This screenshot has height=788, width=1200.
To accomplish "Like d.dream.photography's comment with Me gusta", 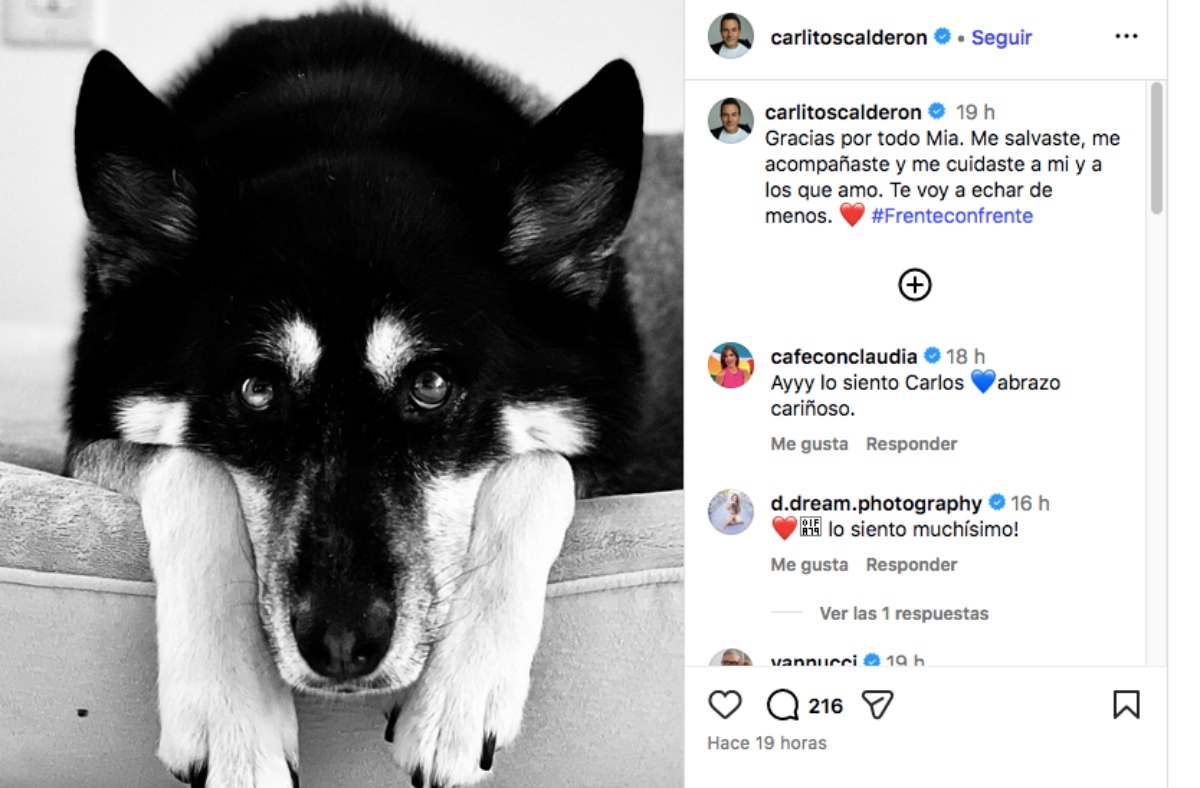I will [x=809, y=564].
